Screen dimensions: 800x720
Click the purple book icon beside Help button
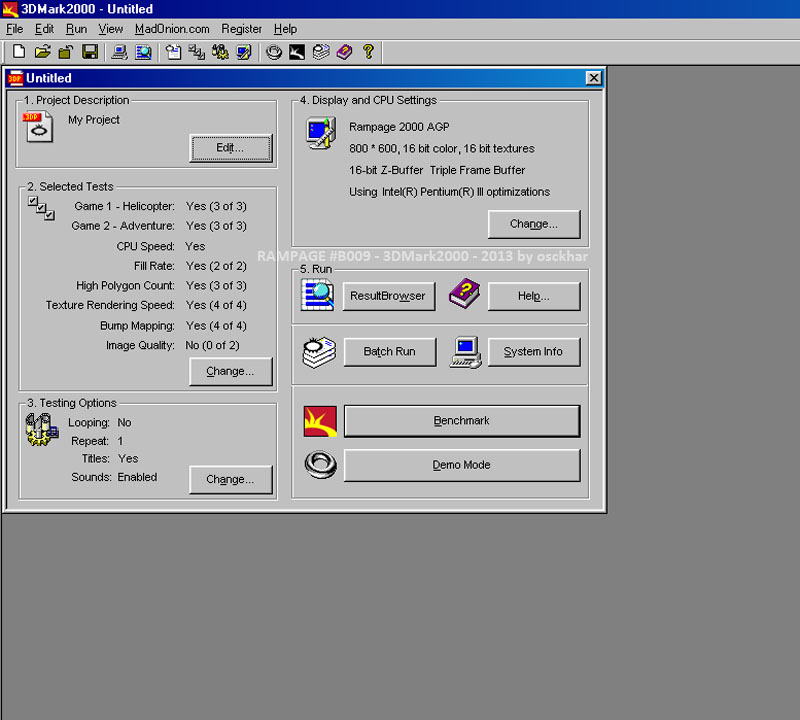(464, 293)
